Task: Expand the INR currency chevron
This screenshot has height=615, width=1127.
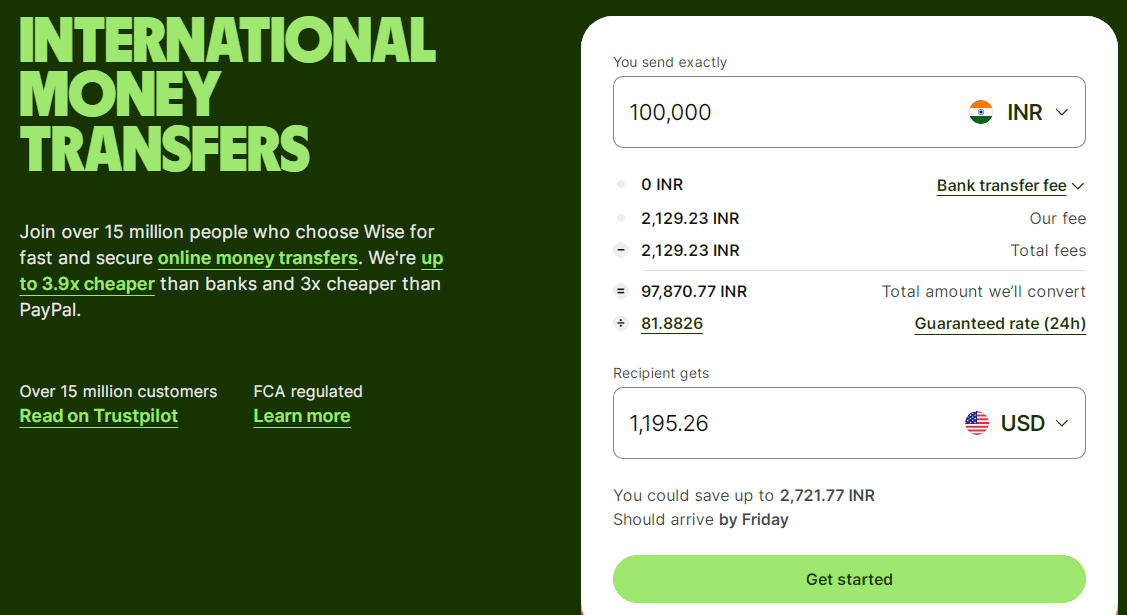Action: coord(1062,112)
